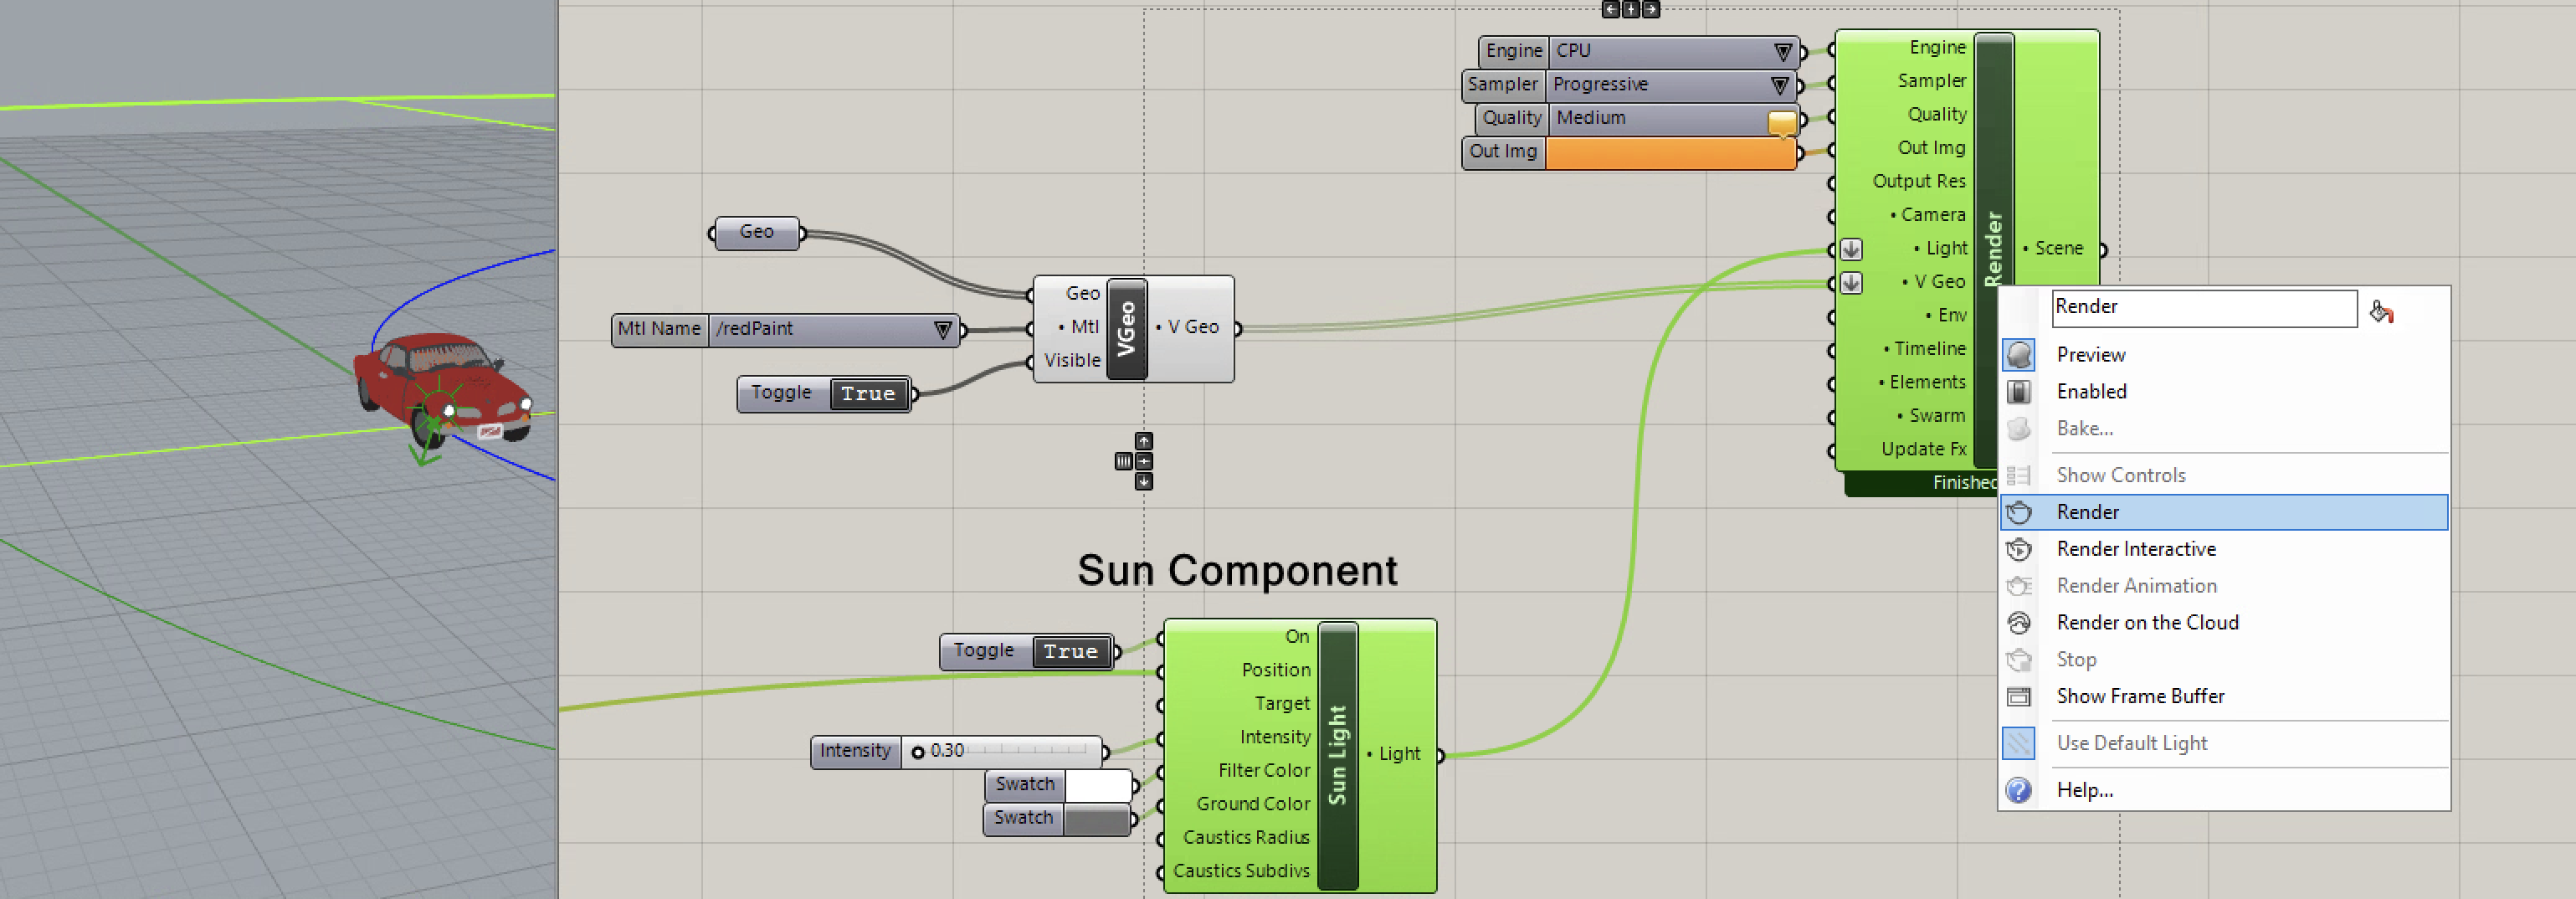Toggle the True value feeding VGeo Visible
The height and width of the screenshot is (899, 2576).
point(867,394)
